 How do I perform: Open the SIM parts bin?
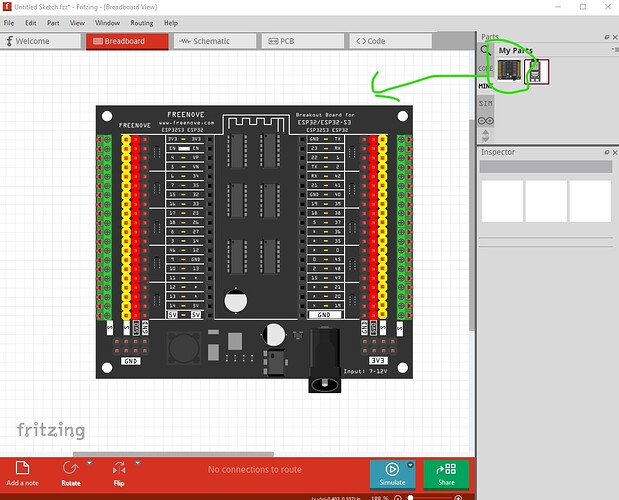485,103
